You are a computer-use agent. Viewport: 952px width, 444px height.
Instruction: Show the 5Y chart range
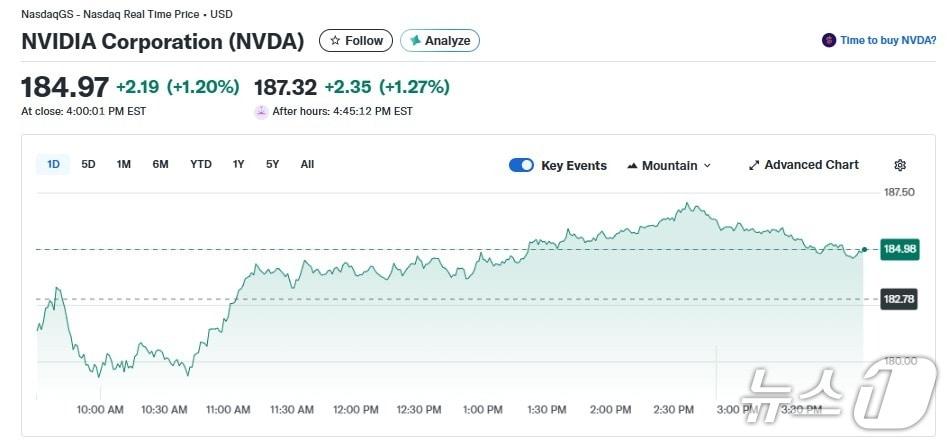[x=272, y=165]
